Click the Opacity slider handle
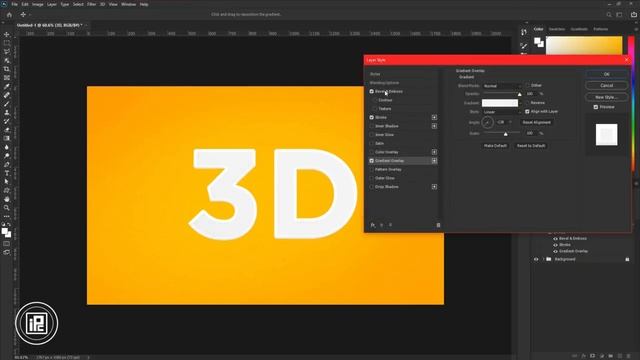The width and height of the screenshot is (640, 360). coord(520,94)
